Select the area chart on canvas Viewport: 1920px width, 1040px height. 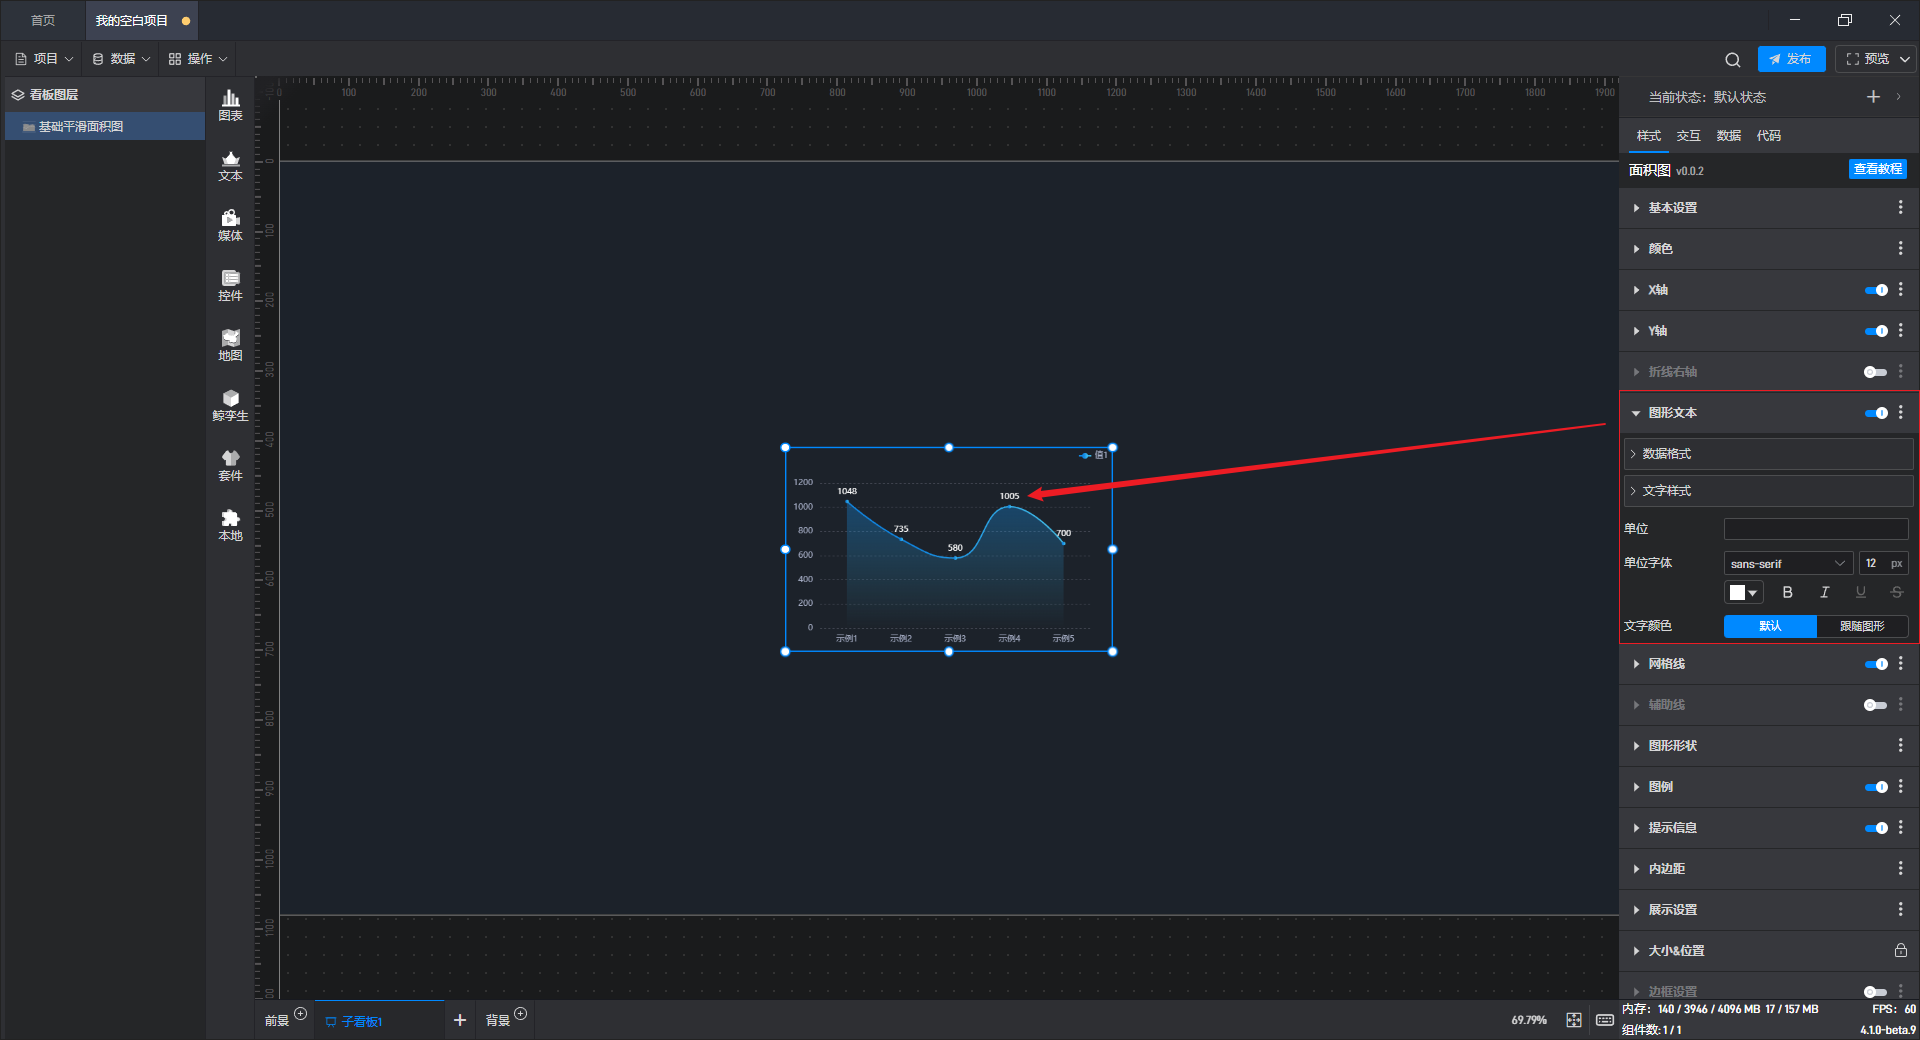point(949,549)
